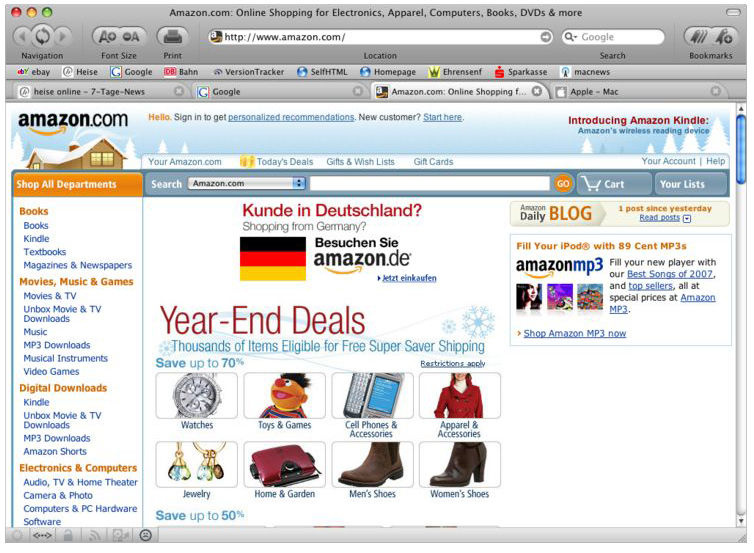Open the Google search engine dropdown

pos(571,37)
